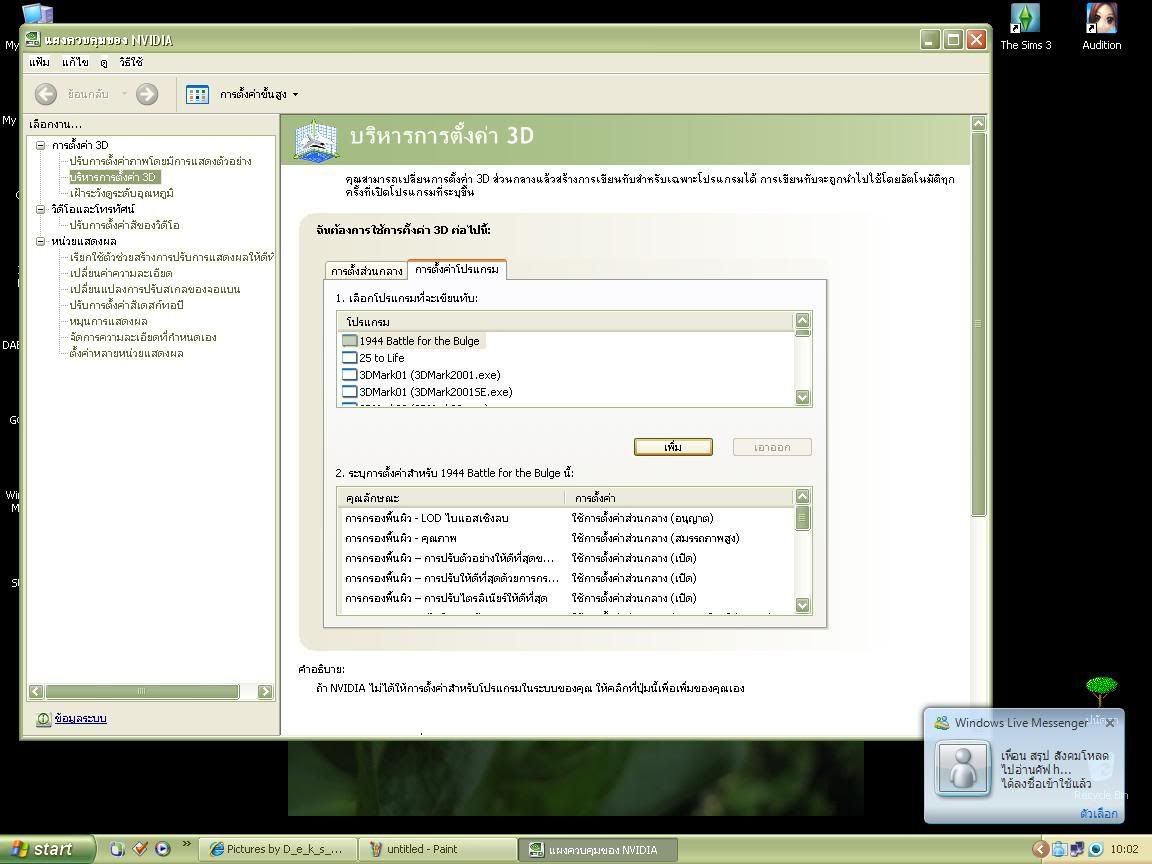Switch to การตั้งส่วนกลาง tab
Viewport: 1152px width, 864px height.
click(366, 271)
